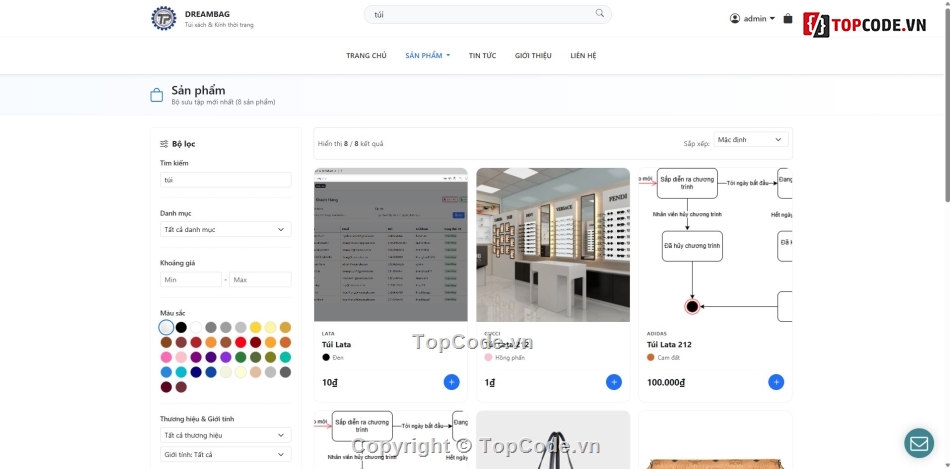Viewport: 950px width, 469px height.
Task: Click the Đen color label
Action: 337,358
